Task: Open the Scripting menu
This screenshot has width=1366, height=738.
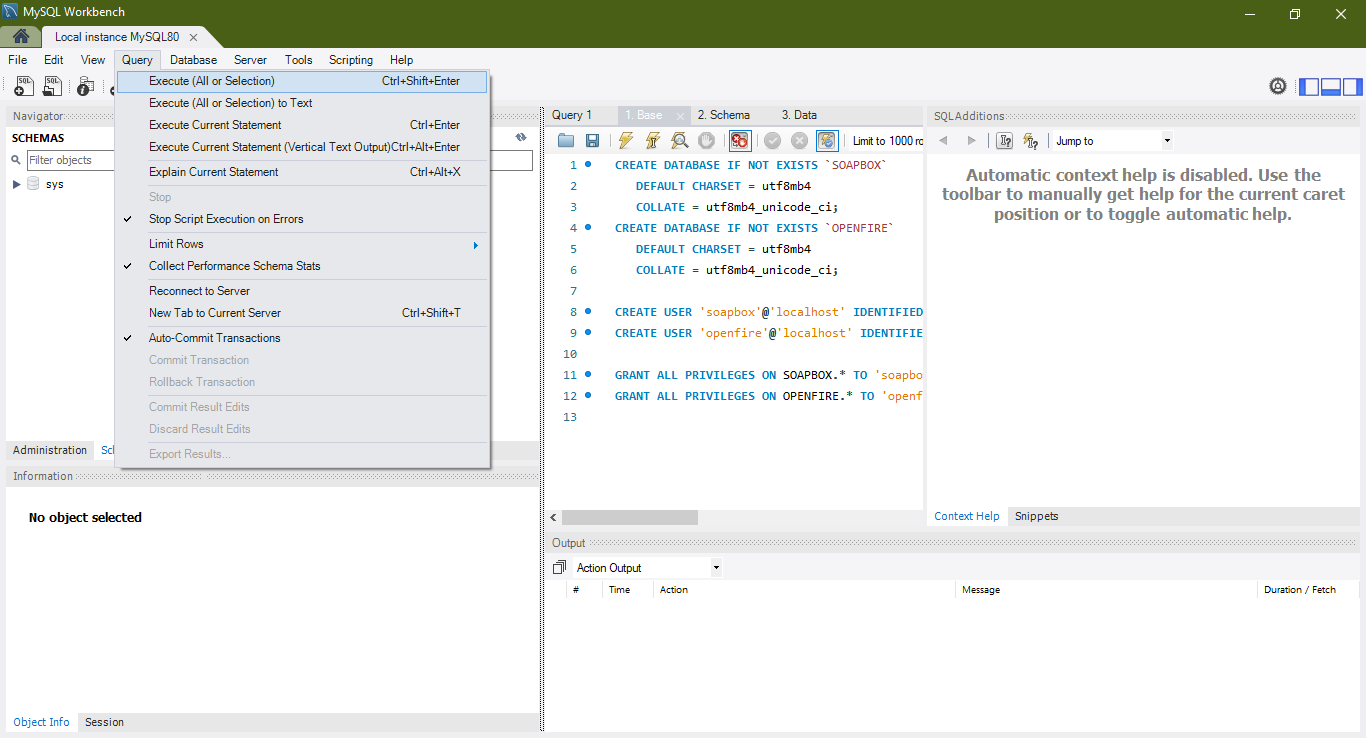Action: [x=351, y=60]
